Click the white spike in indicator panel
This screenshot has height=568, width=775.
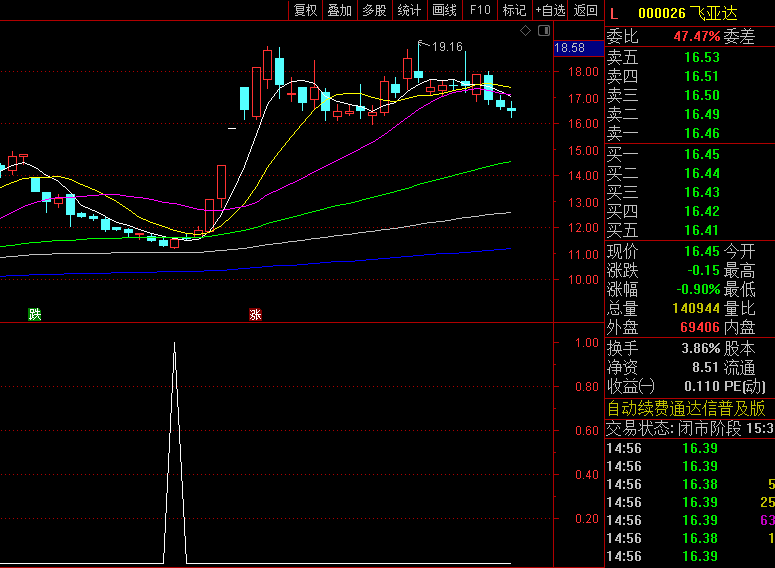(x=174, y=452)
